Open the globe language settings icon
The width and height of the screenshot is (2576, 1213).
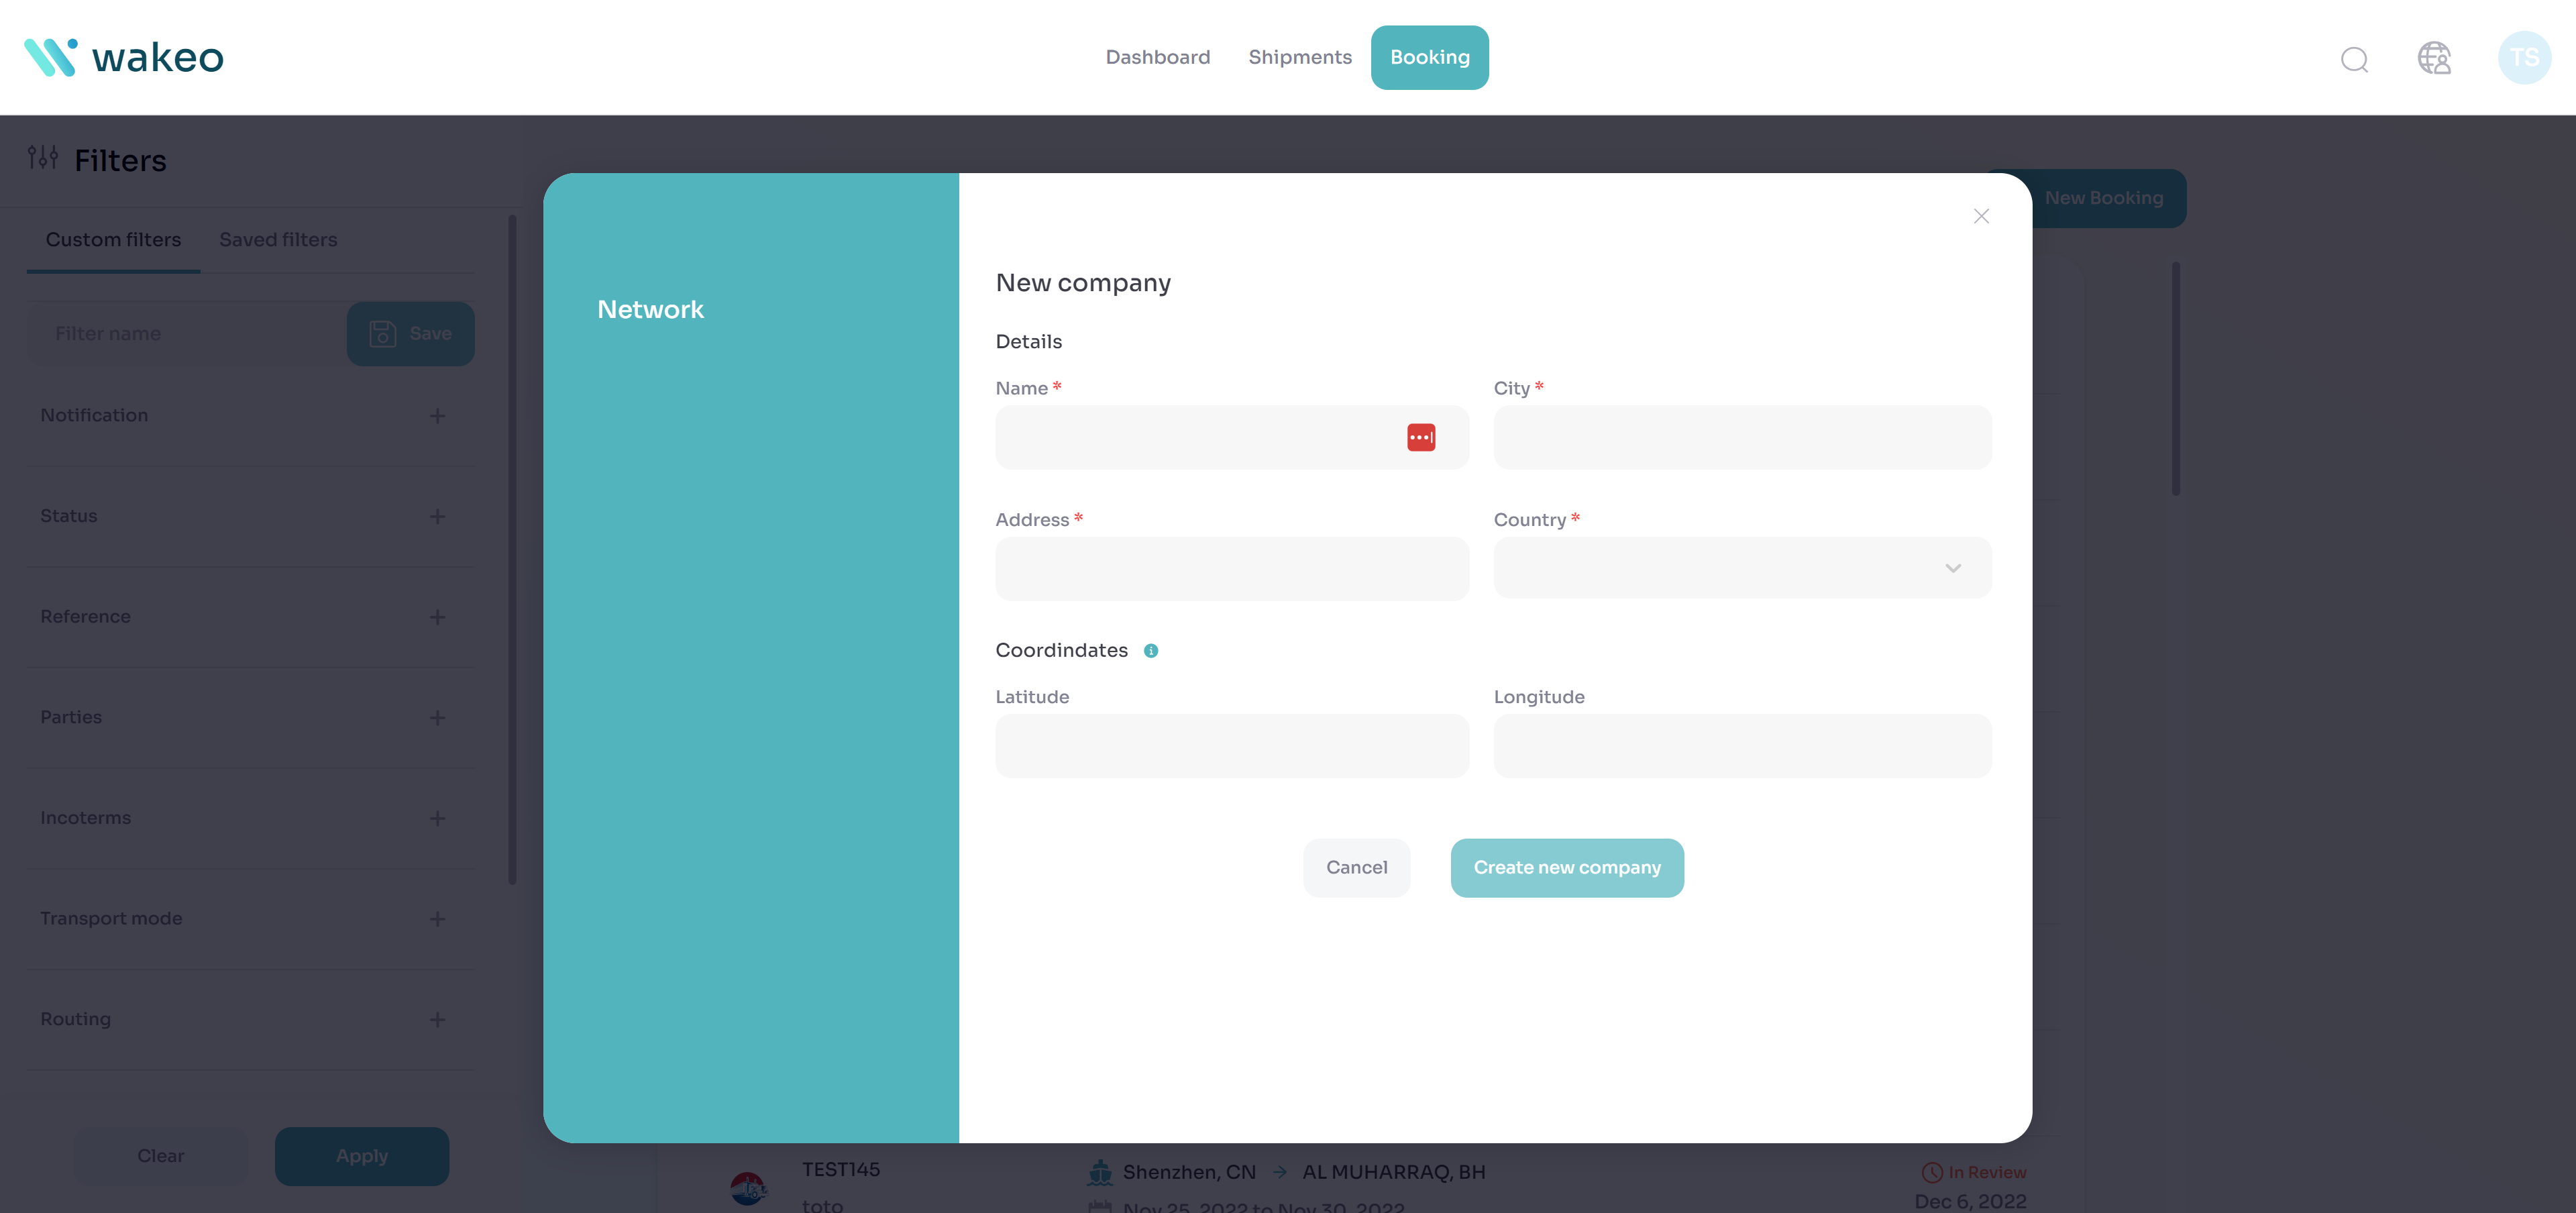(x=2434, y=58)
